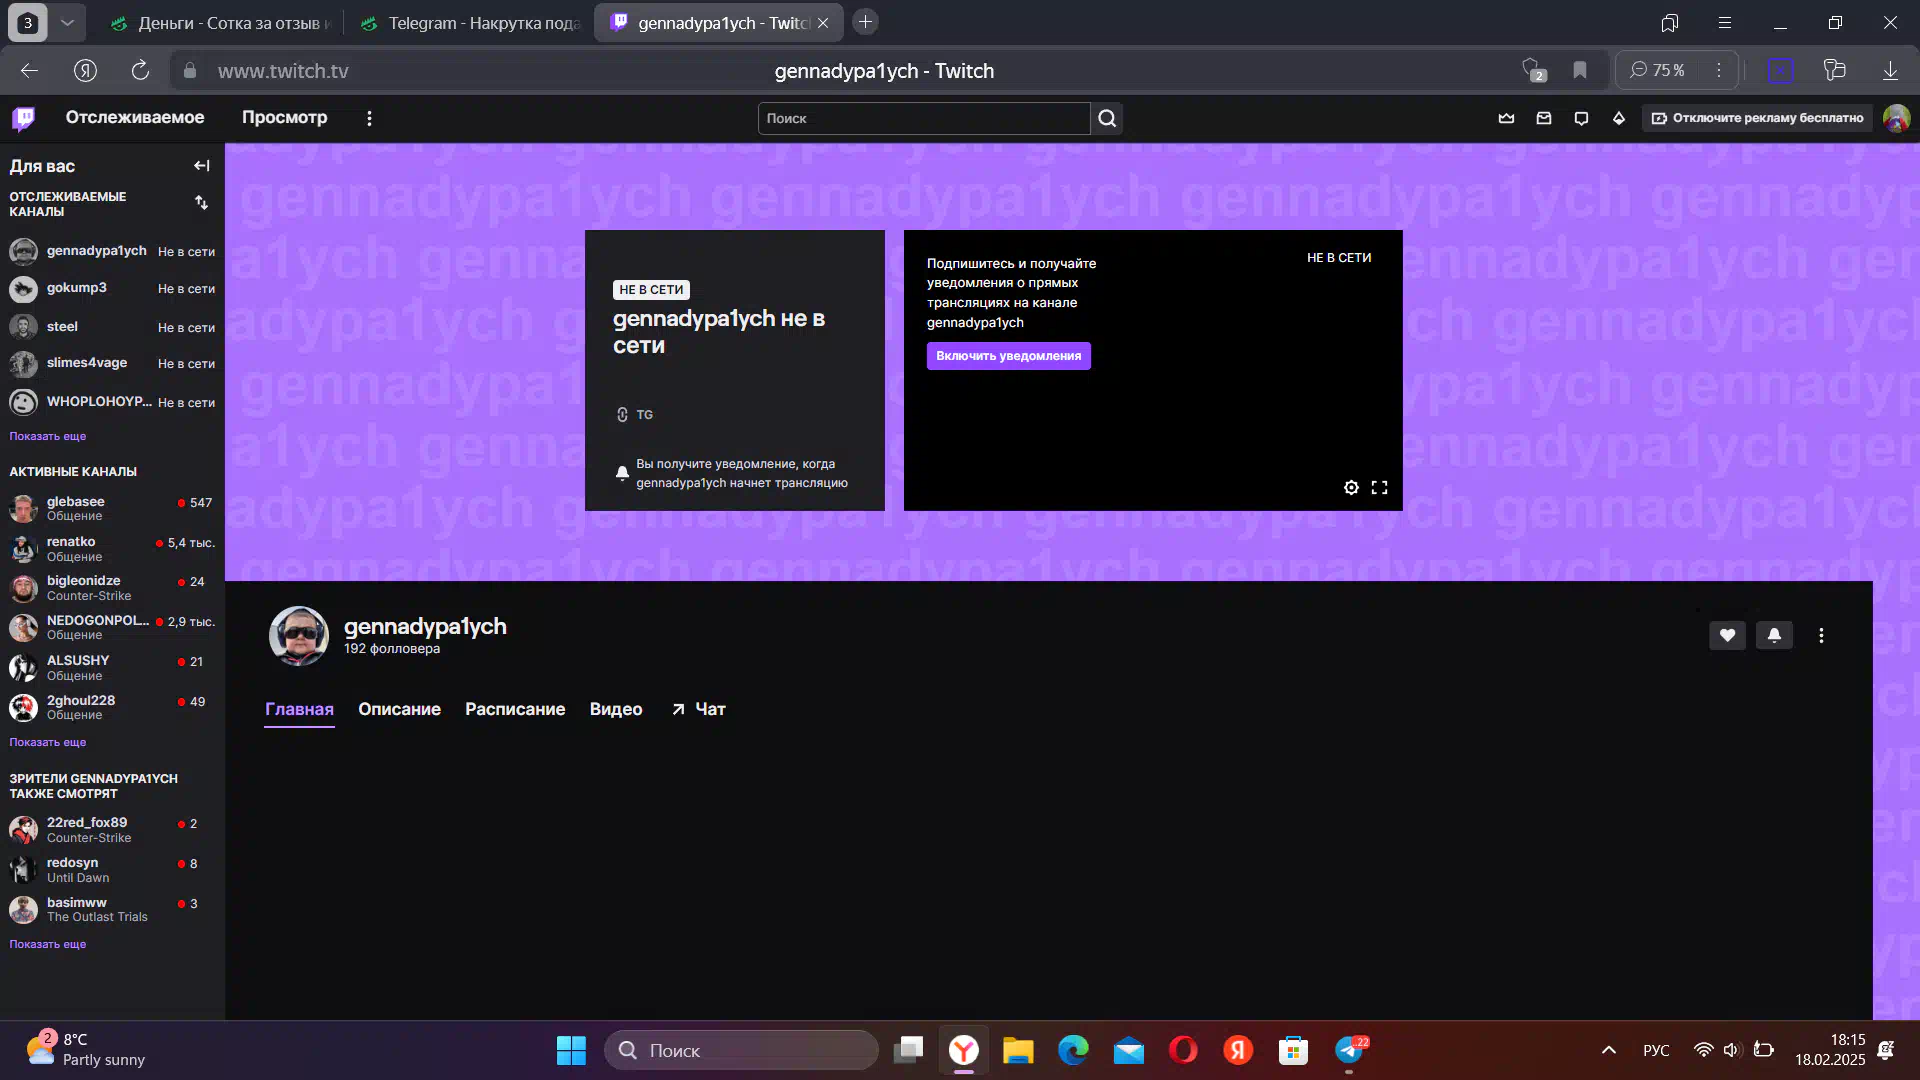Viewport: 1920px width, 1080px height.
Task: Open the Twitch home logo
Action: pos(24,118)
